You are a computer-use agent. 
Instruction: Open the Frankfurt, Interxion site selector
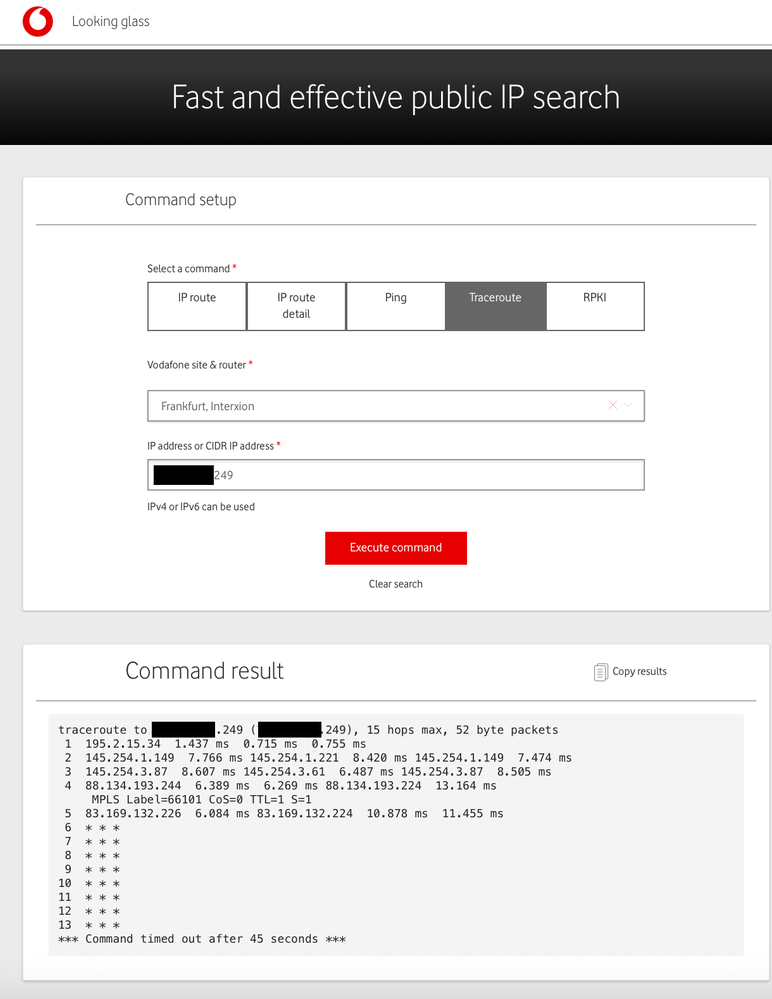coord(396,406)
